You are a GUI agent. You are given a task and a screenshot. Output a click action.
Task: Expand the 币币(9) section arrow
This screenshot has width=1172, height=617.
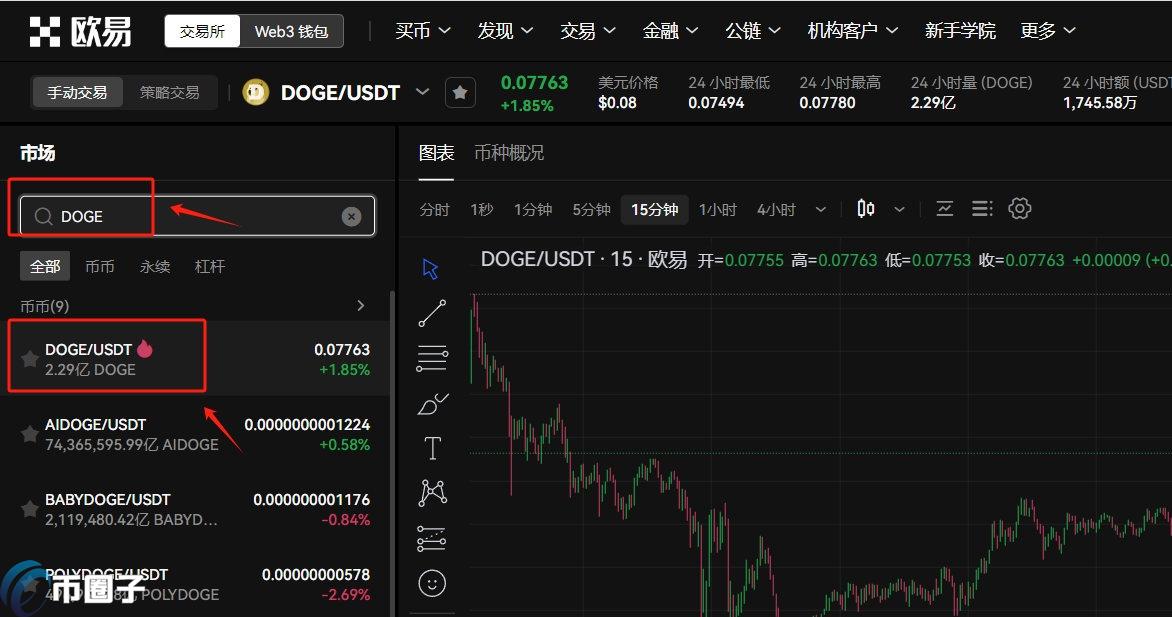pos(361,305)
